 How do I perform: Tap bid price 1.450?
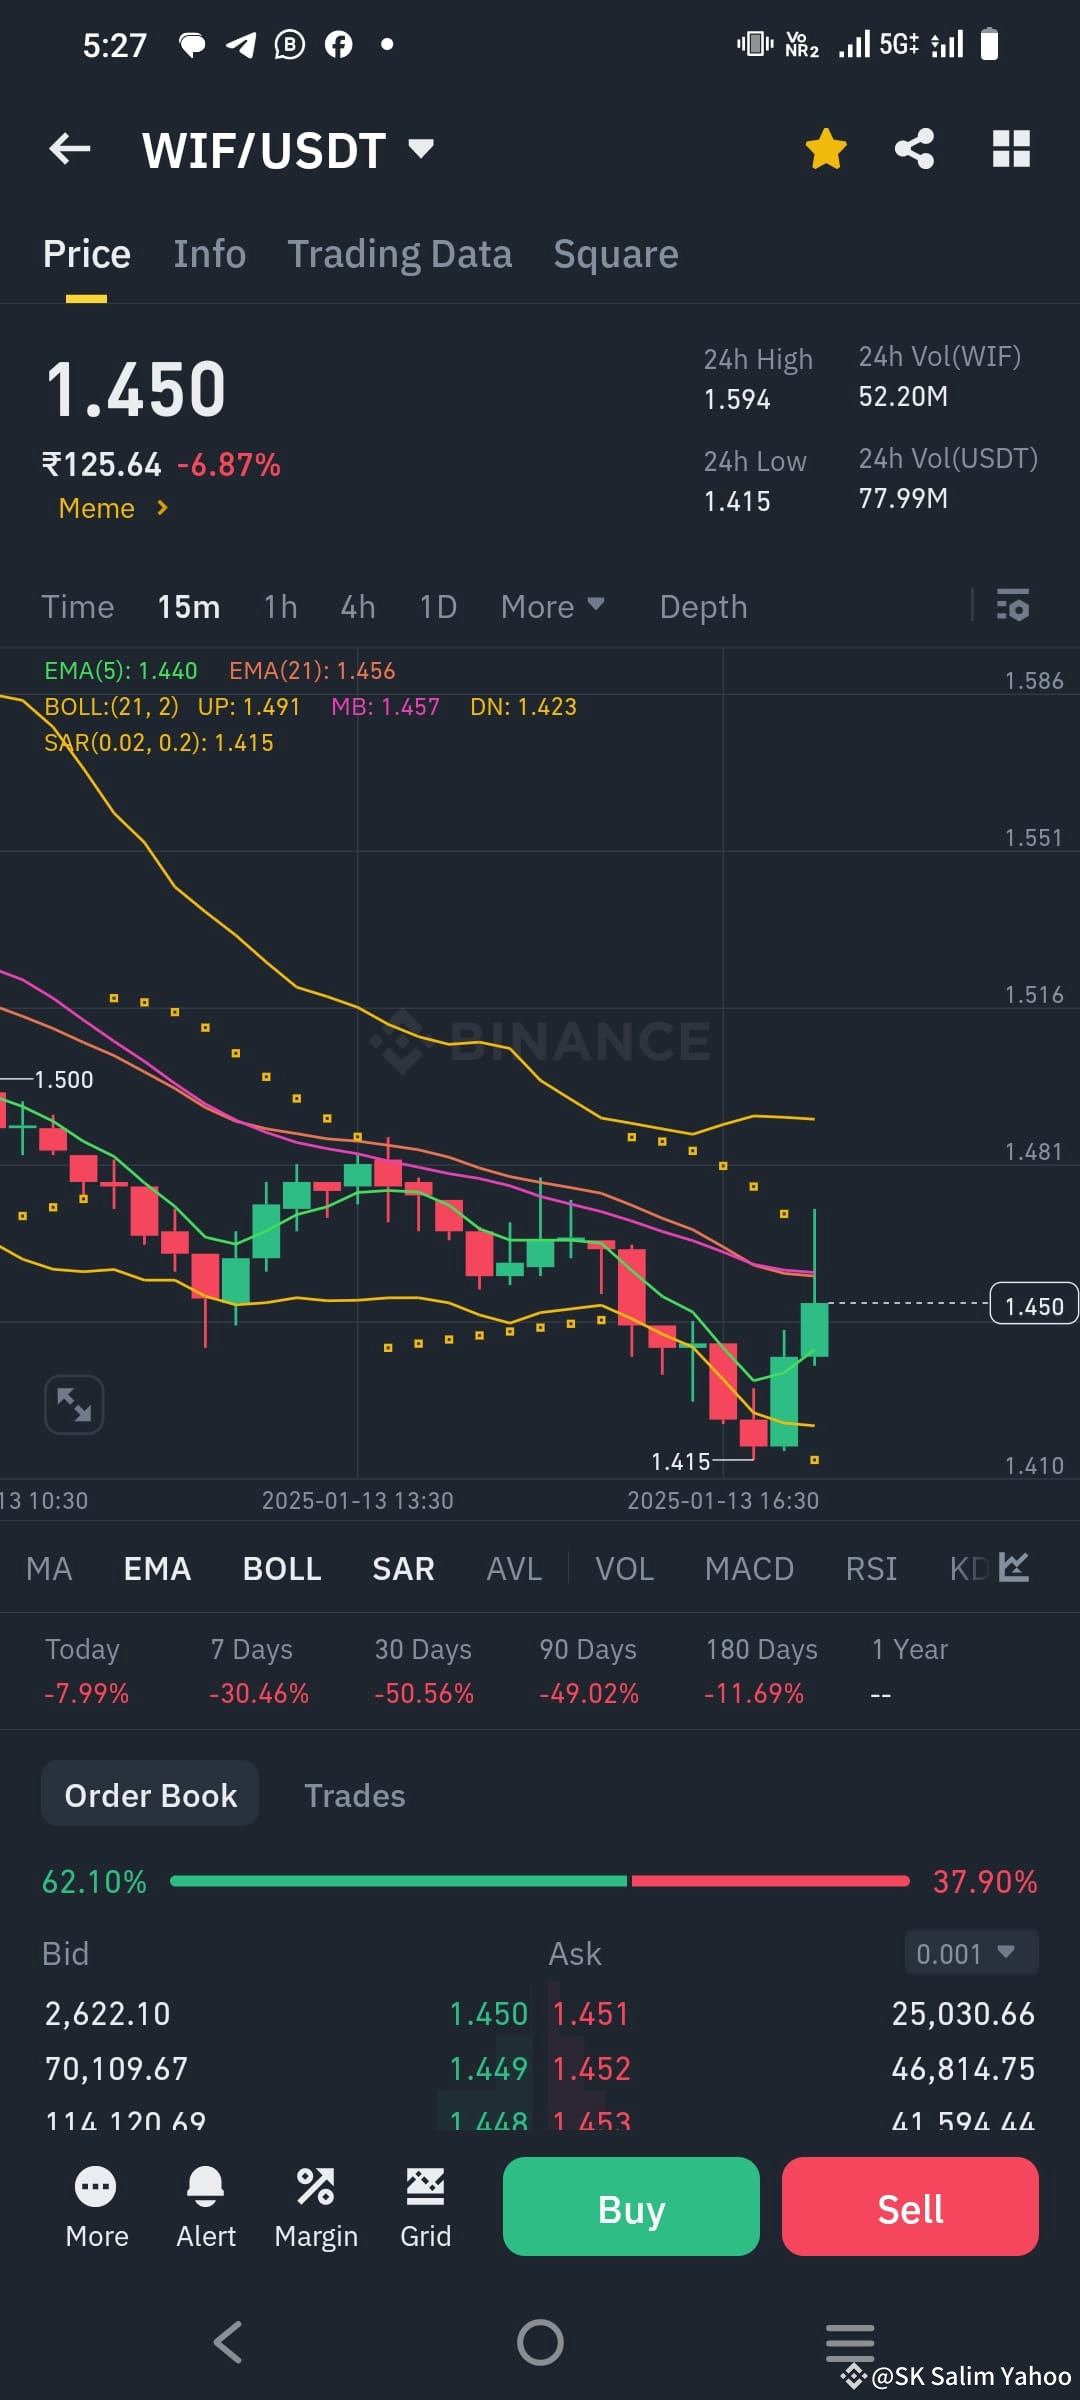pyautogui.click(x=488, y=2013)
